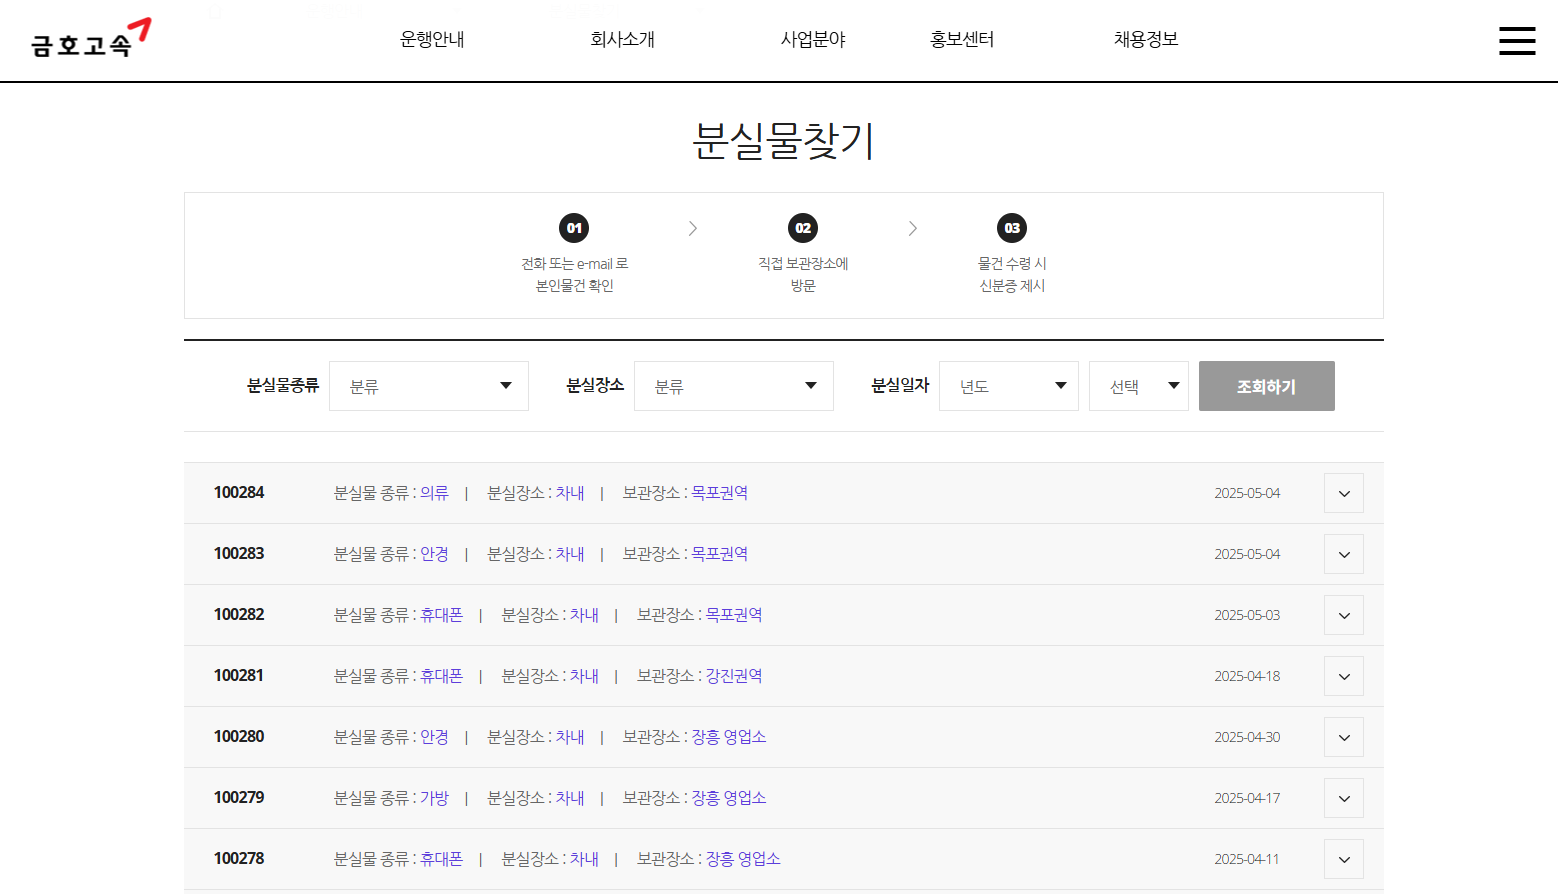The image size is (1558, 894).
Task: Expand details for item 100280
Action: [1343, 737]
